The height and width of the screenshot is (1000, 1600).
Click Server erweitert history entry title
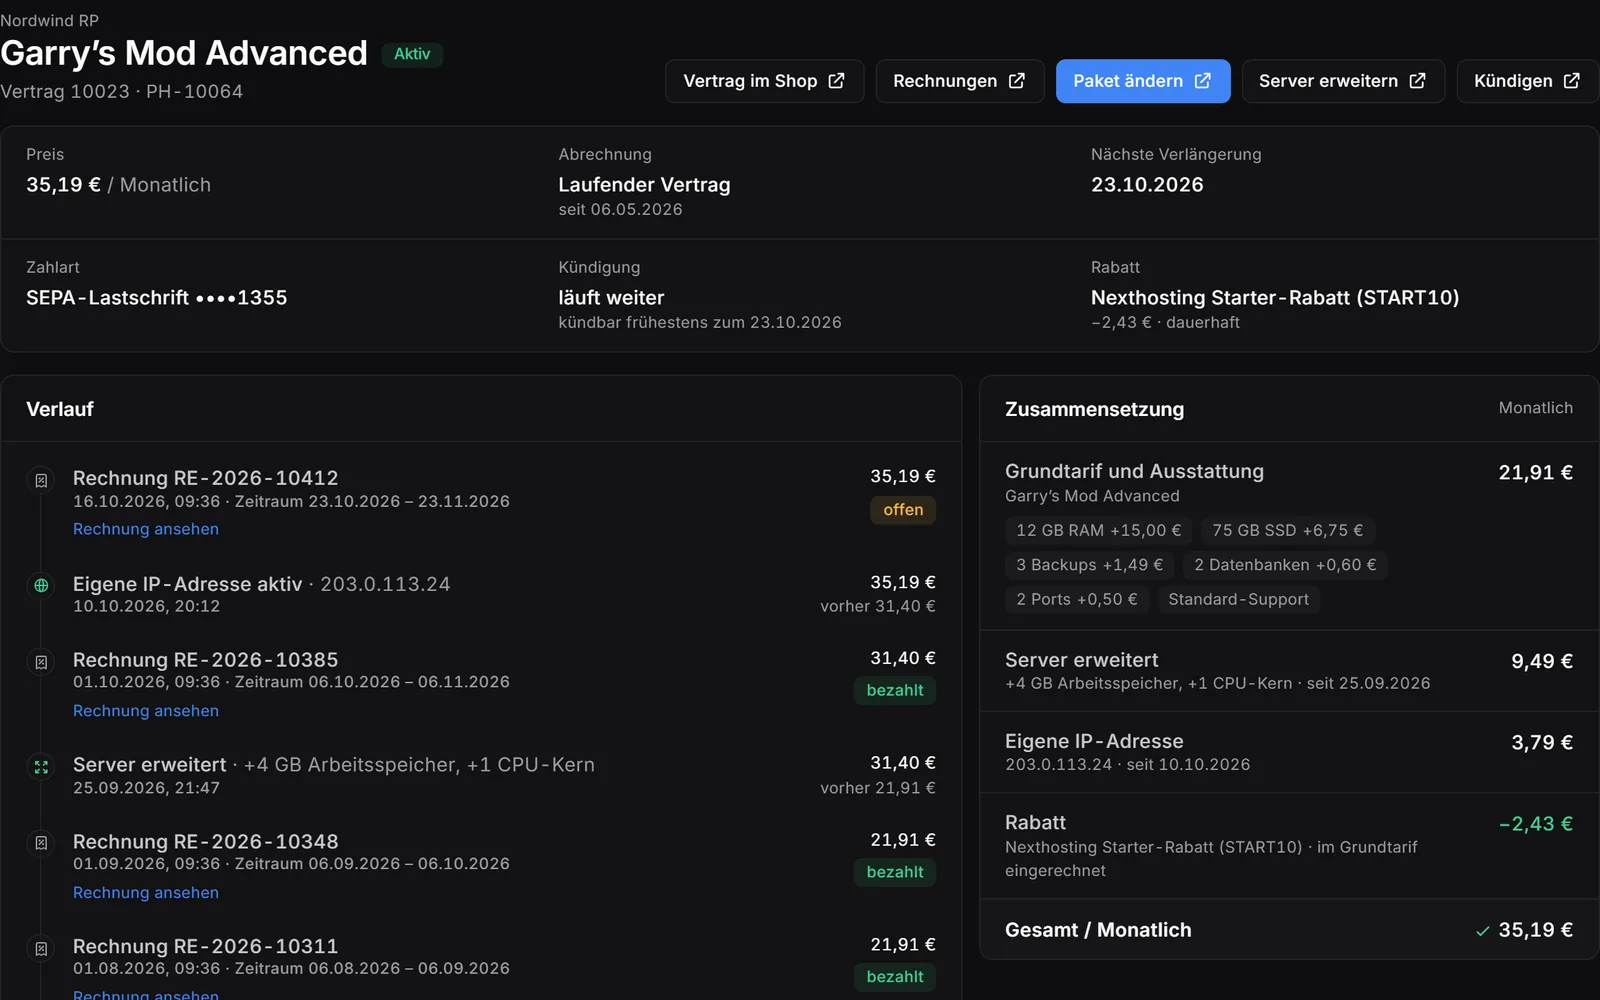150,765
